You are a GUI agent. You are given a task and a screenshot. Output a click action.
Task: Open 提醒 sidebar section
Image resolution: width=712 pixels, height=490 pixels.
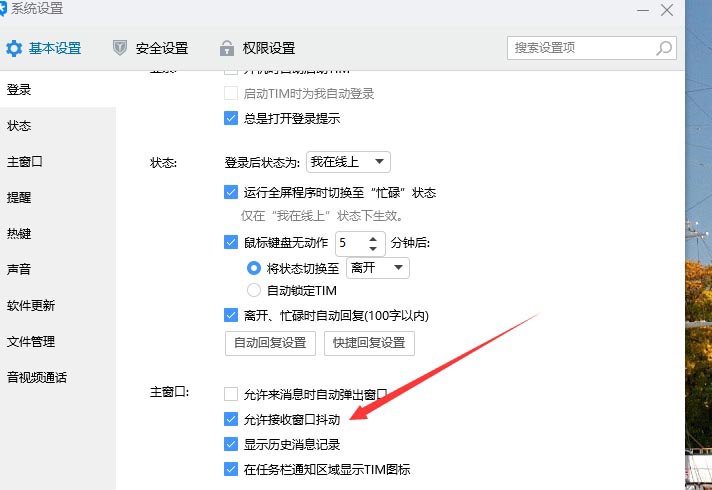point(58,198)
